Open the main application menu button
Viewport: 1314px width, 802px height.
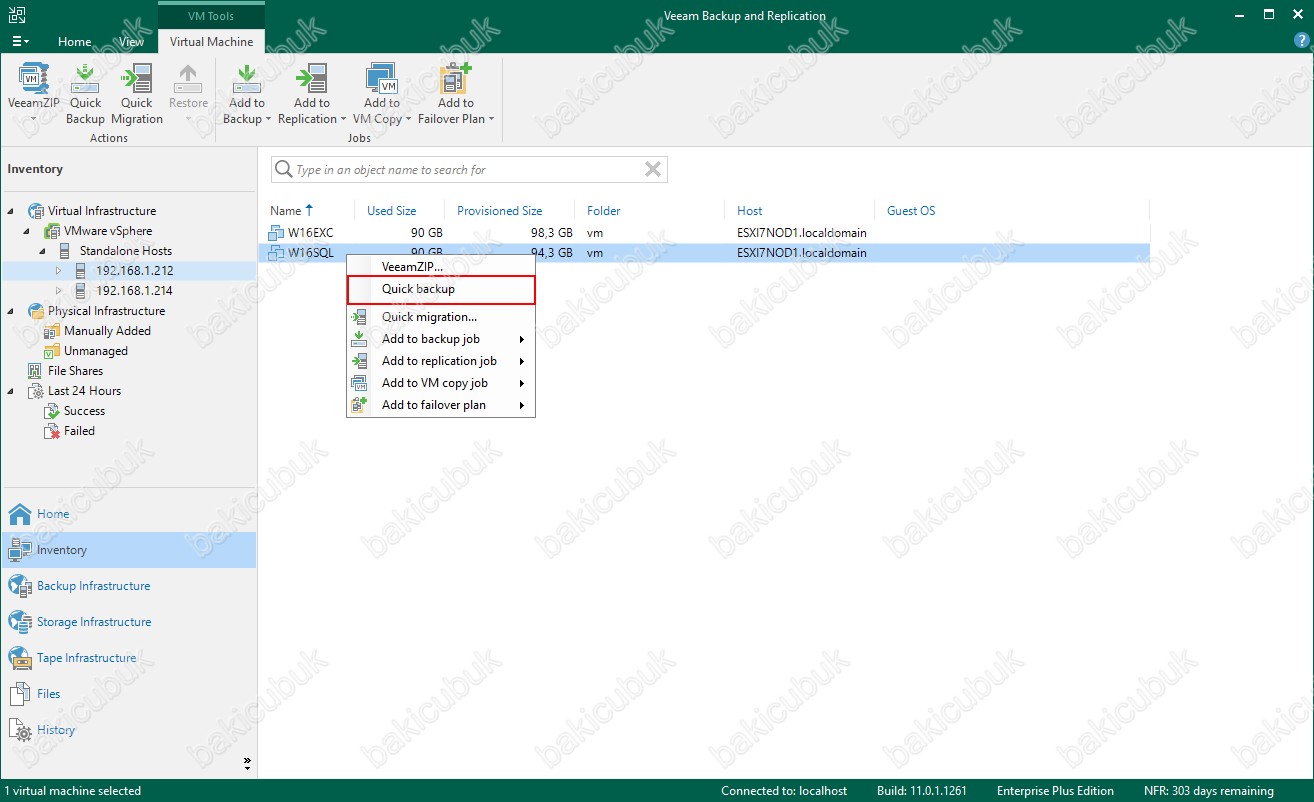pyautogui.click(x=20, y=42)
